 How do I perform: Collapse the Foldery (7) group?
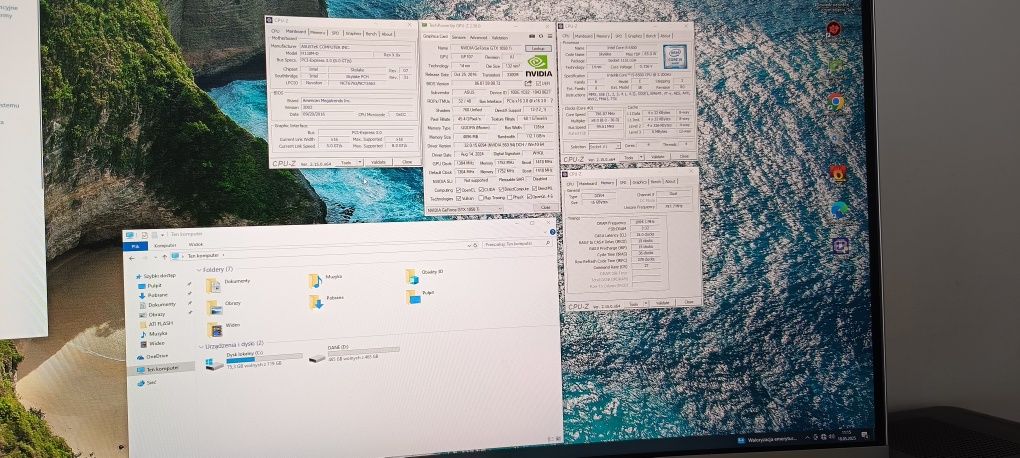pos(199,270)
